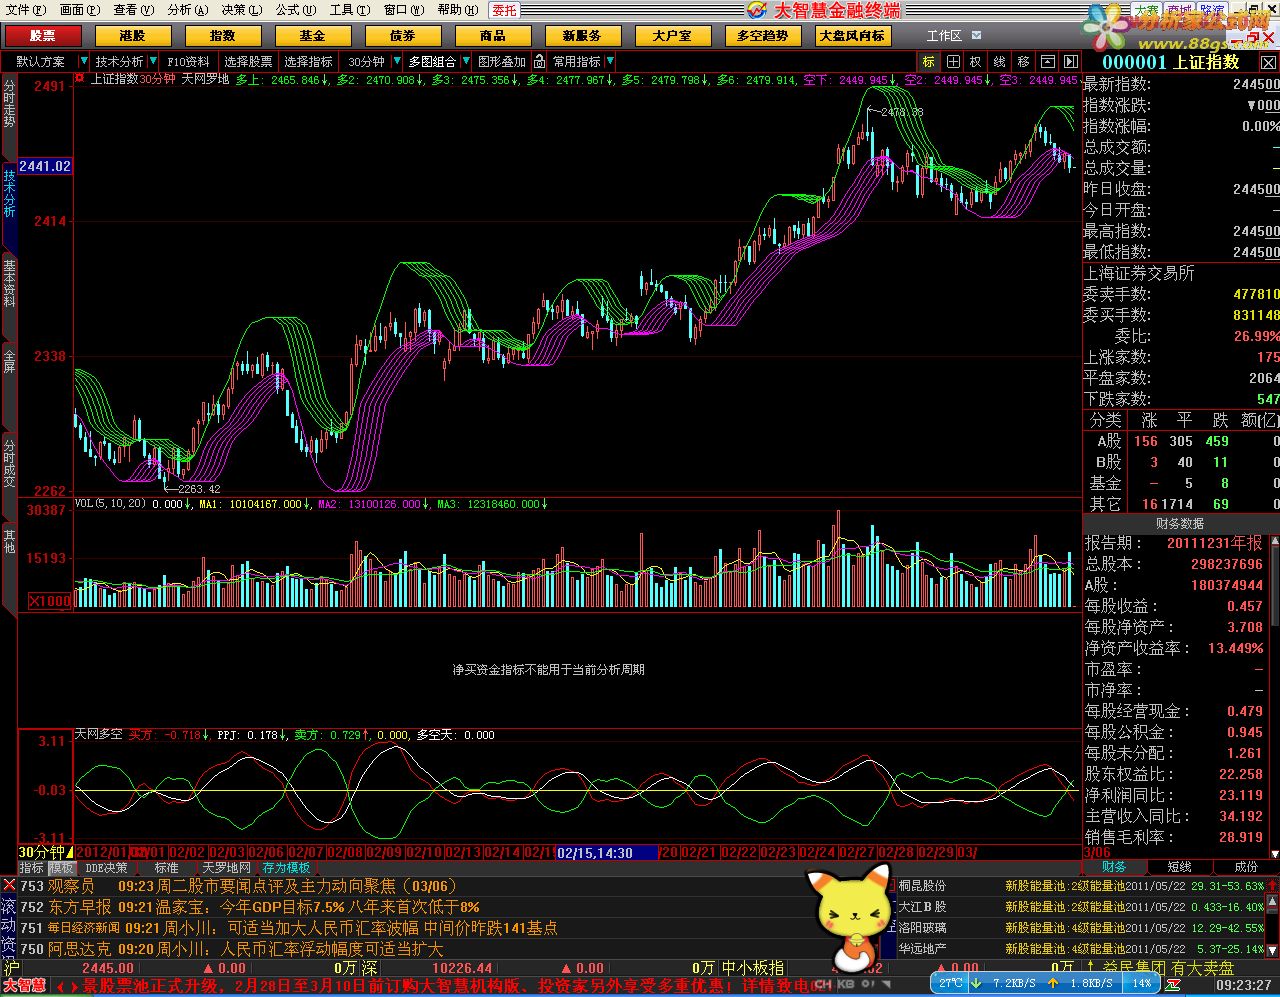This screenshot has height=997, width=1280.
Task: Open the 分析 menu
Action: 188,10
